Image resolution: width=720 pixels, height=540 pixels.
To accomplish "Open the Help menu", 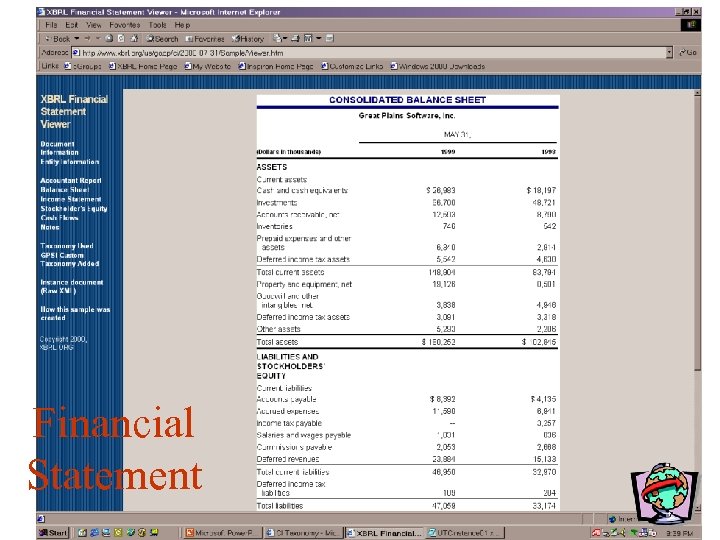I will [182, 25].
